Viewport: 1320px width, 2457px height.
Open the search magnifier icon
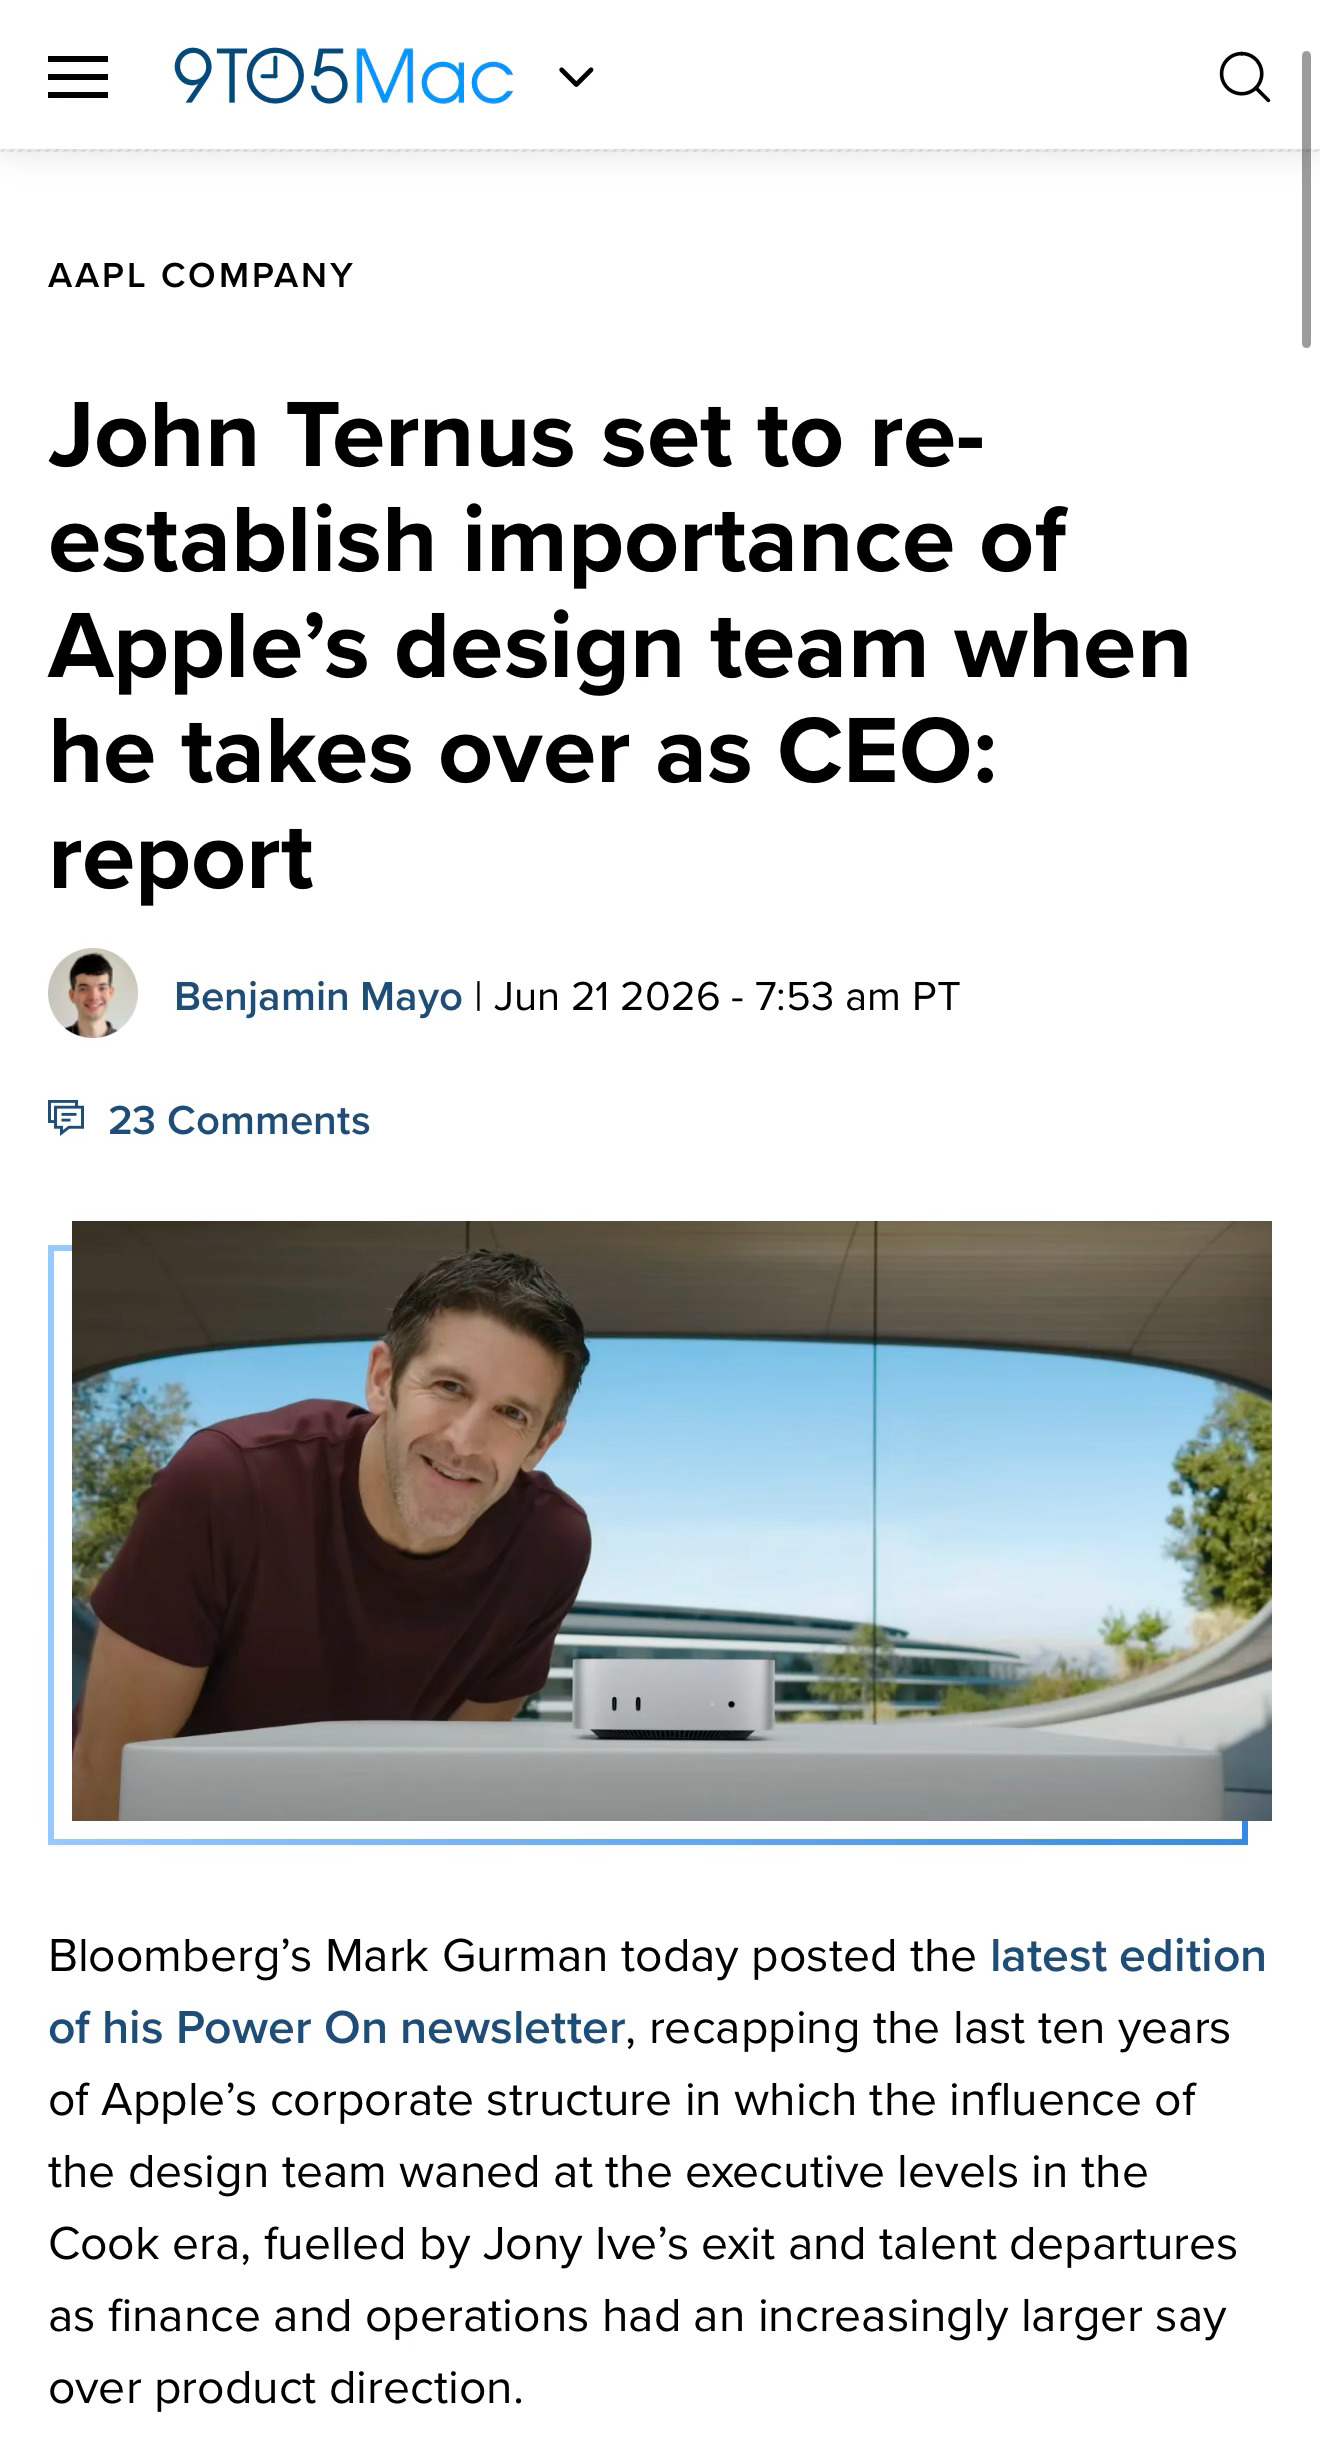(x=1244, y=77)
